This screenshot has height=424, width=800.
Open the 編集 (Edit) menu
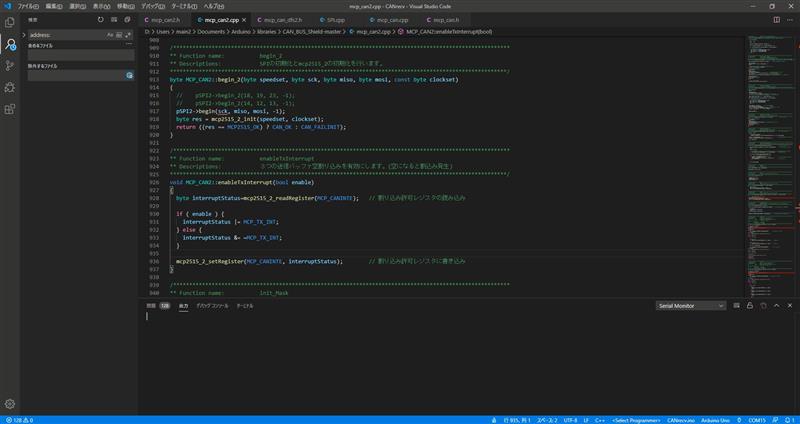coord(54,7)
